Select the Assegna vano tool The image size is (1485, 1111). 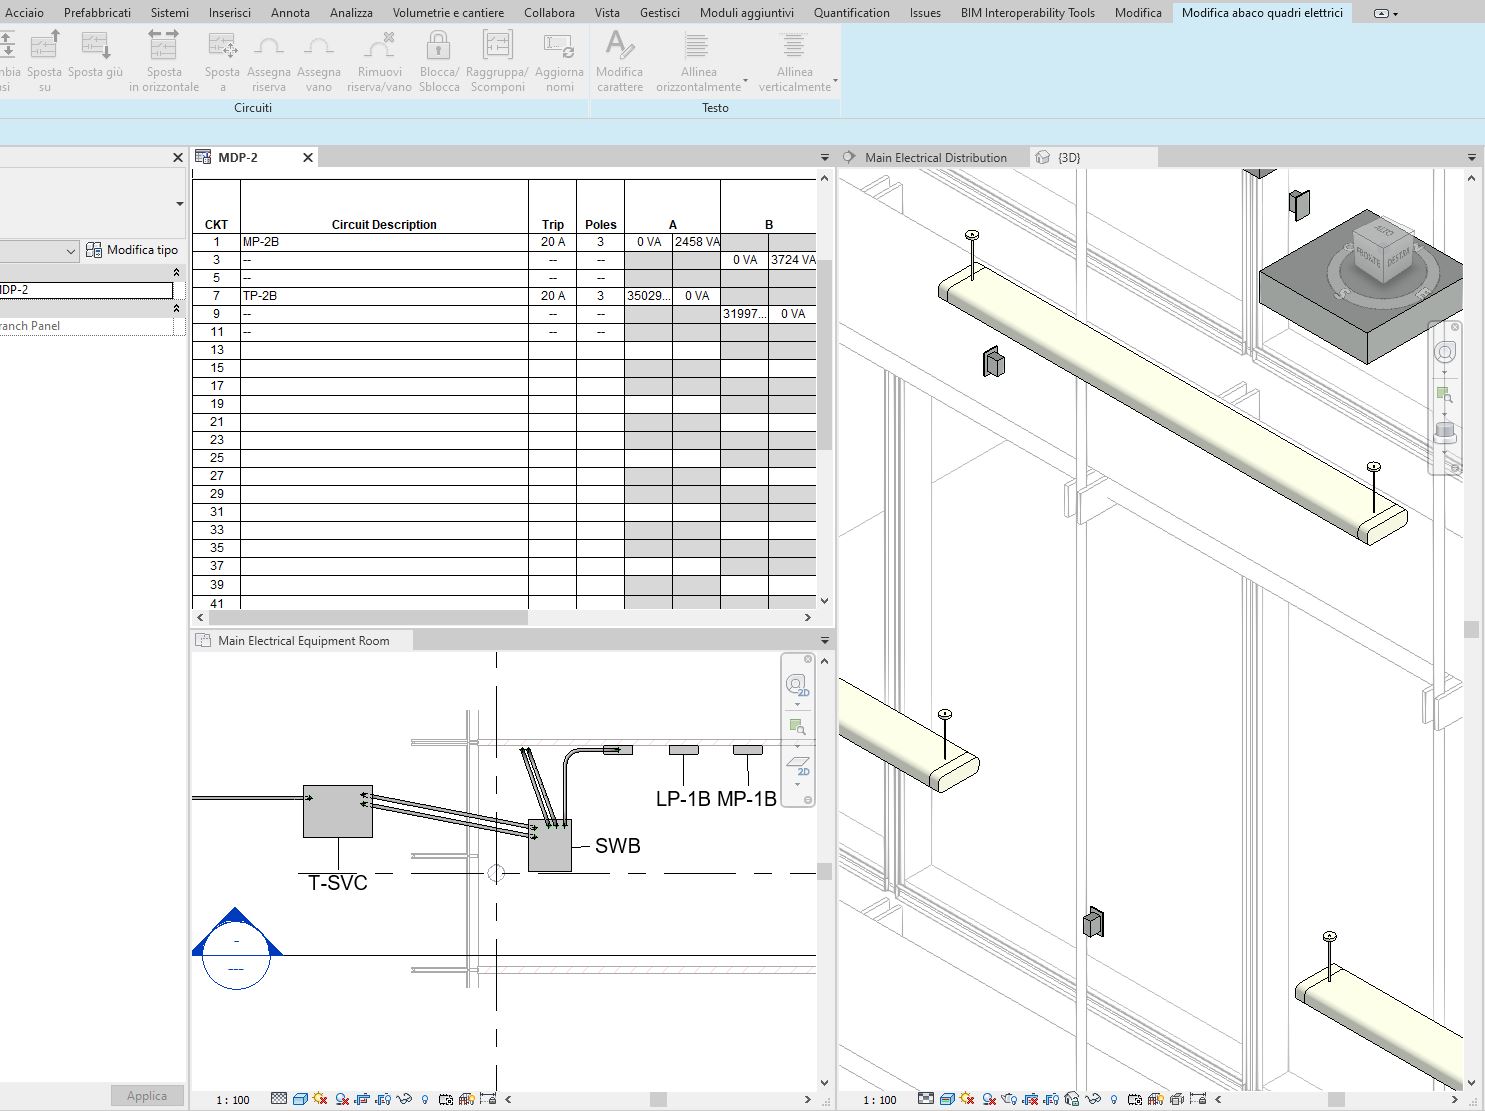[x=319, y=60]
